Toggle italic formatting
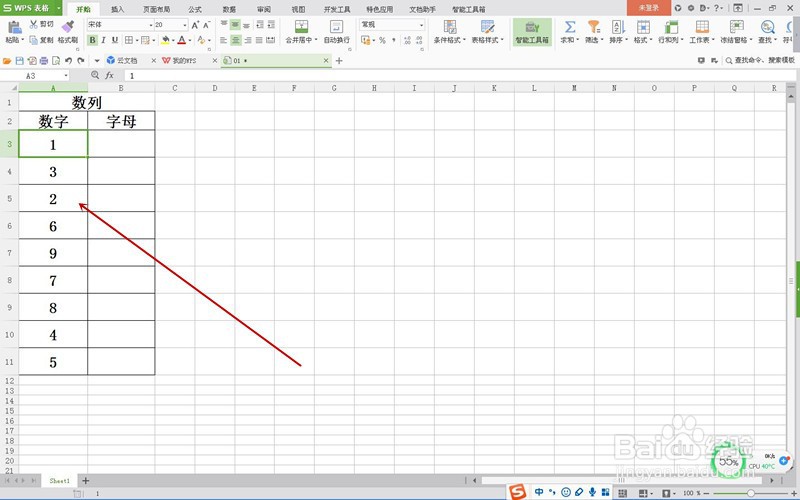800x500 pixels. [104, 40]
